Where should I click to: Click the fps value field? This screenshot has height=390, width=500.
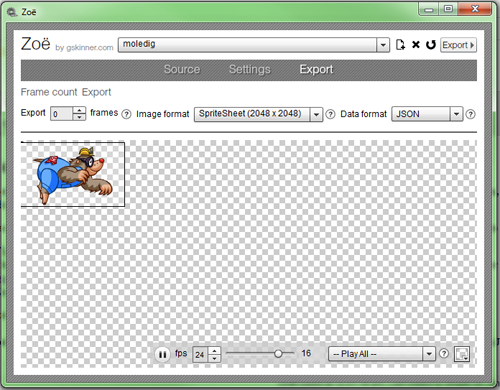[200, 354]
